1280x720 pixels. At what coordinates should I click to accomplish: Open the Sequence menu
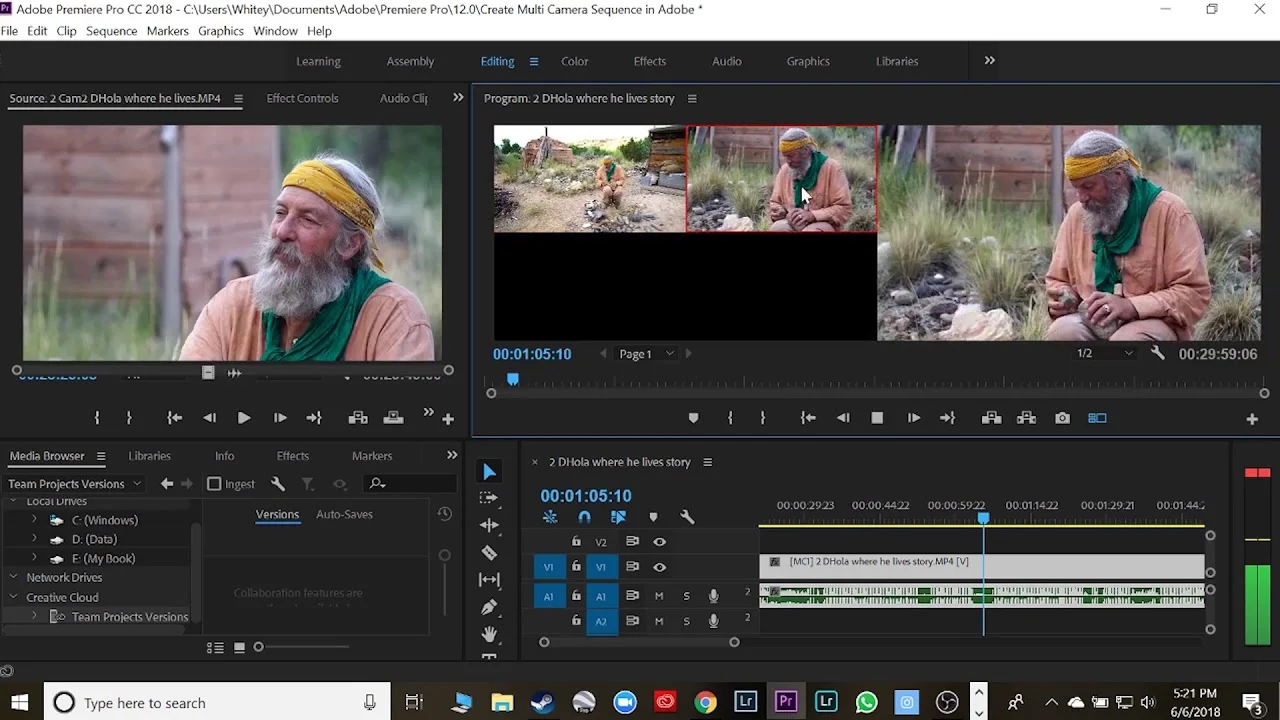pos(111,31)
